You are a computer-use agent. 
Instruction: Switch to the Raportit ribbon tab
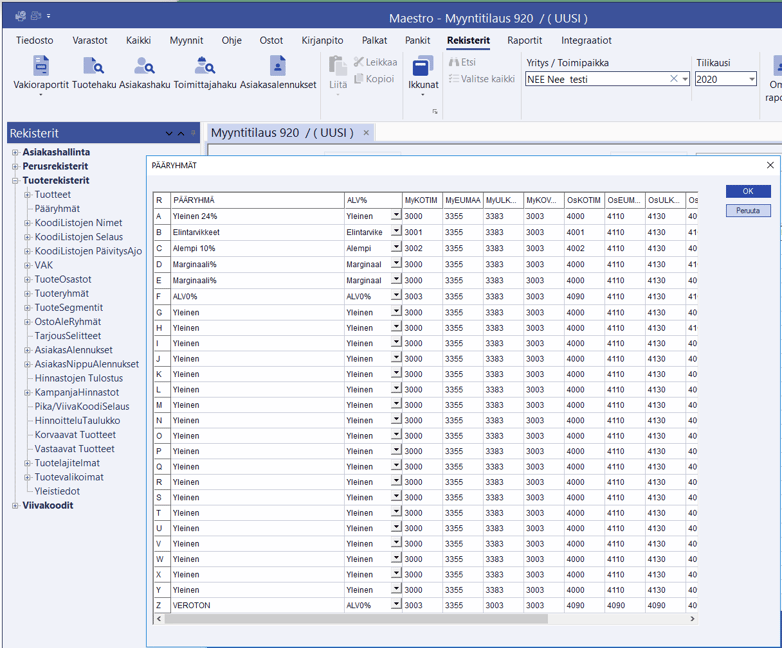click(524, 41)
